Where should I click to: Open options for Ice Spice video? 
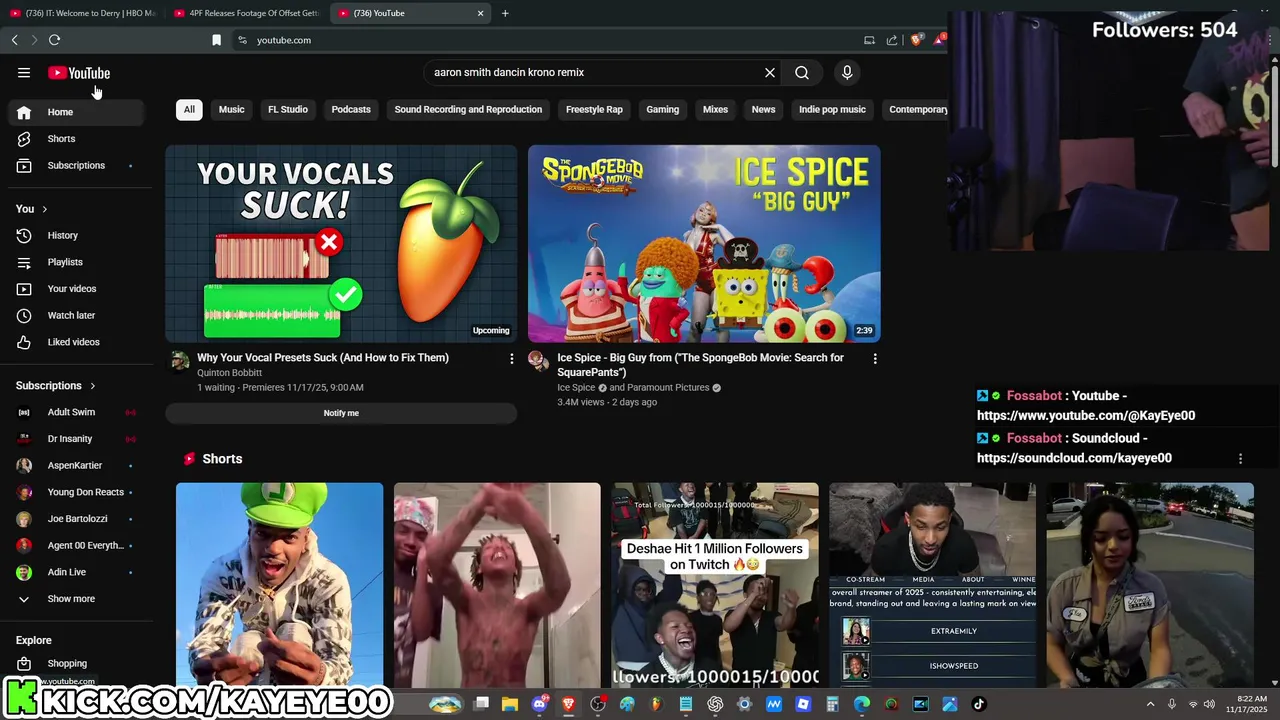click(x=875, y=358)
